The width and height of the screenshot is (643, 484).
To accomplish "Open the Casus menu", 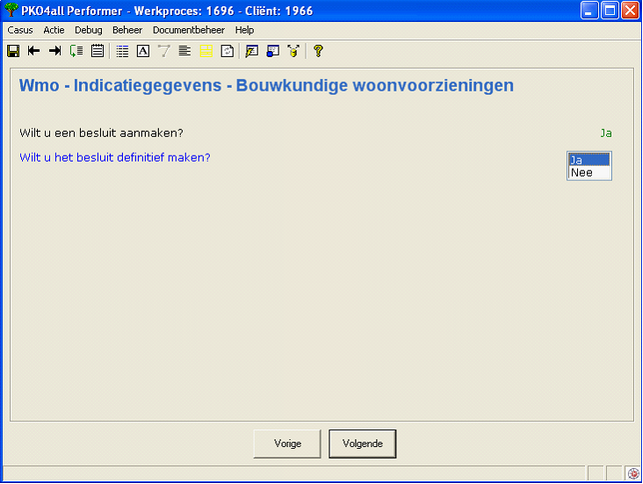I will coord(20,30).
